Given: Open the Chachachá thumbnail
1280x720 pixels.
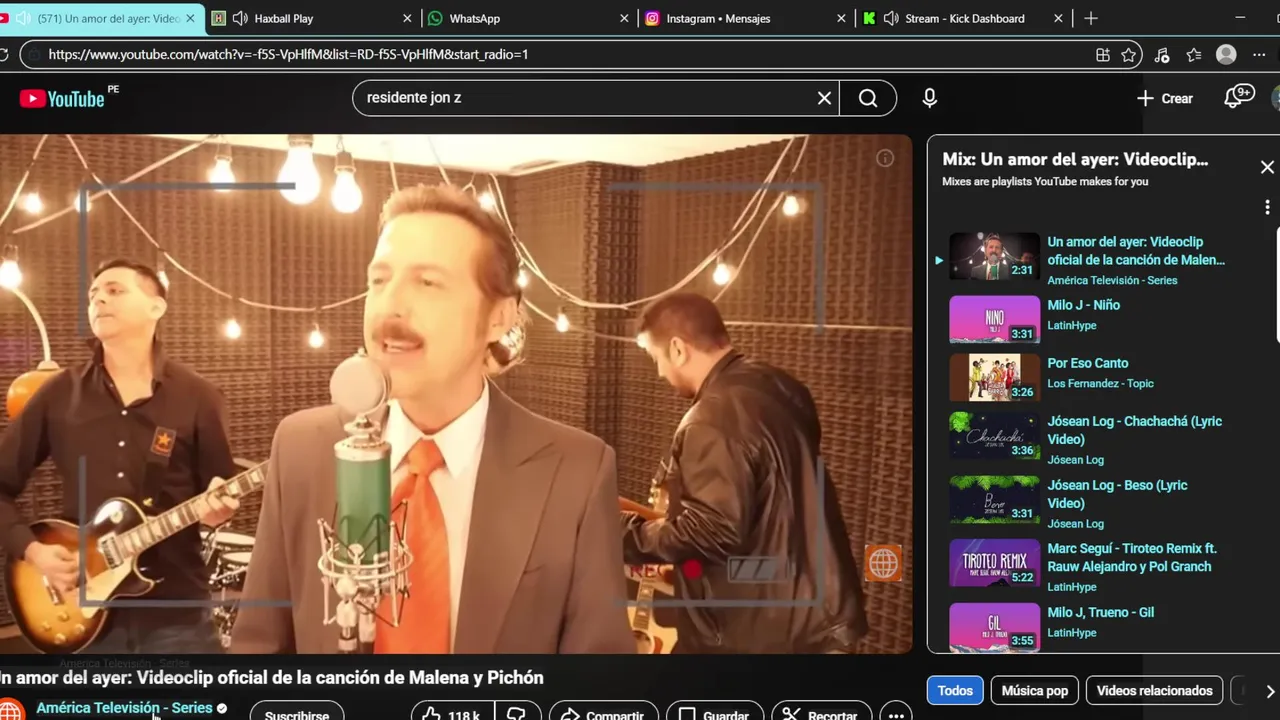Looking at the screenshot, I should click(x=994, y=436).
